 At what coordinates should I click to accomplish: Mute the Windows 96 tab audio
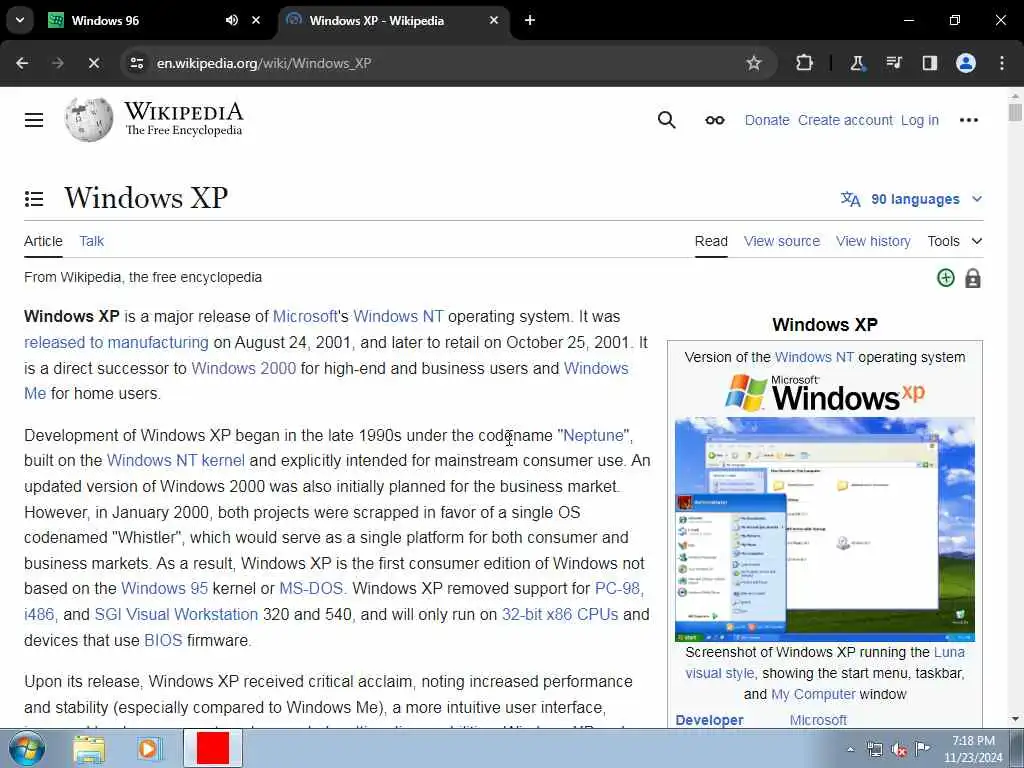click(x=232, y=20)
